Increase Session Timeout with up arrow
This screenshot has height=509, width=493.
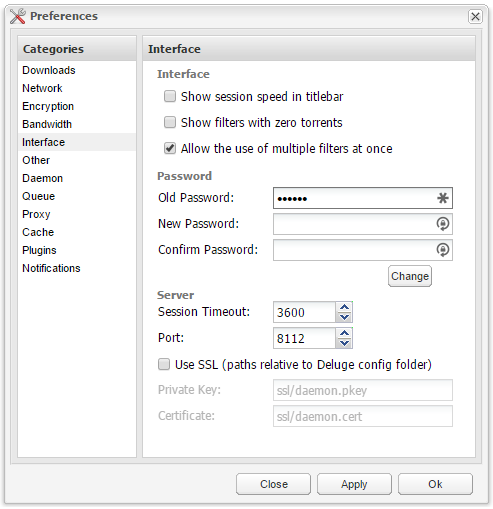[344, 307]
